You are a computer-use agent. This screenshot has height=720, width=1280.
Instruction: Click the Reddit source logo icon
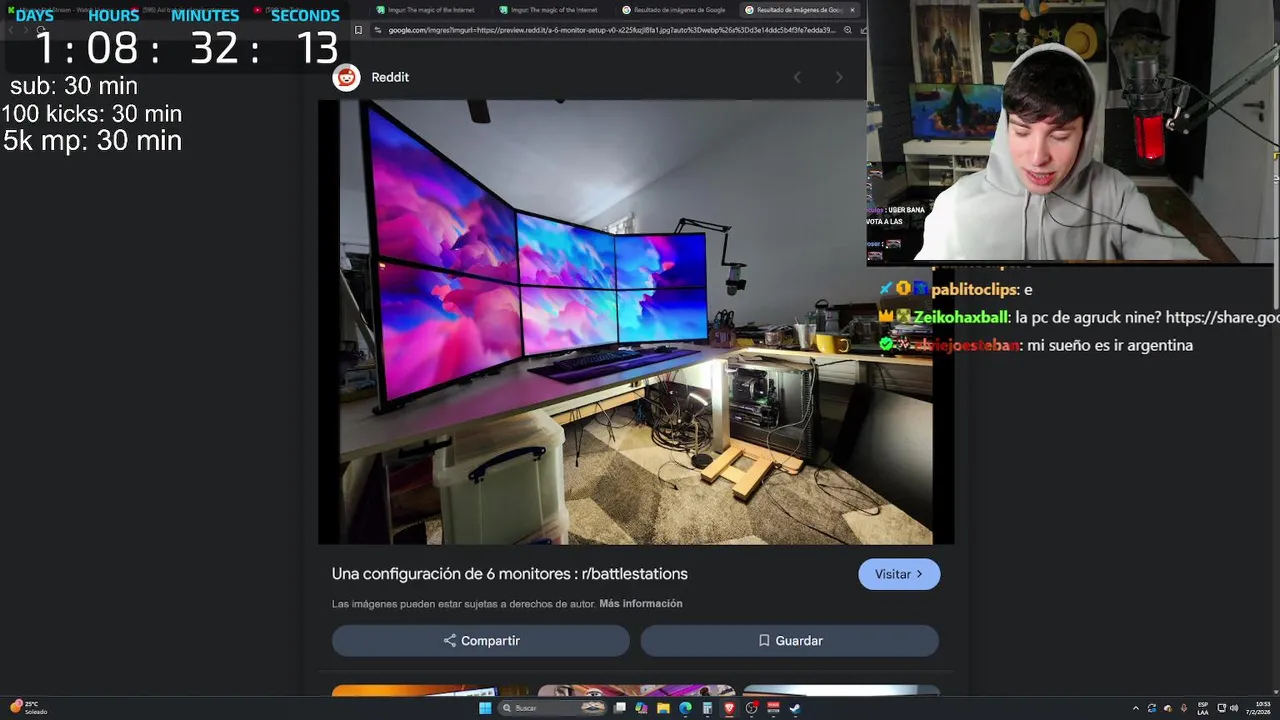pos(346,77)
